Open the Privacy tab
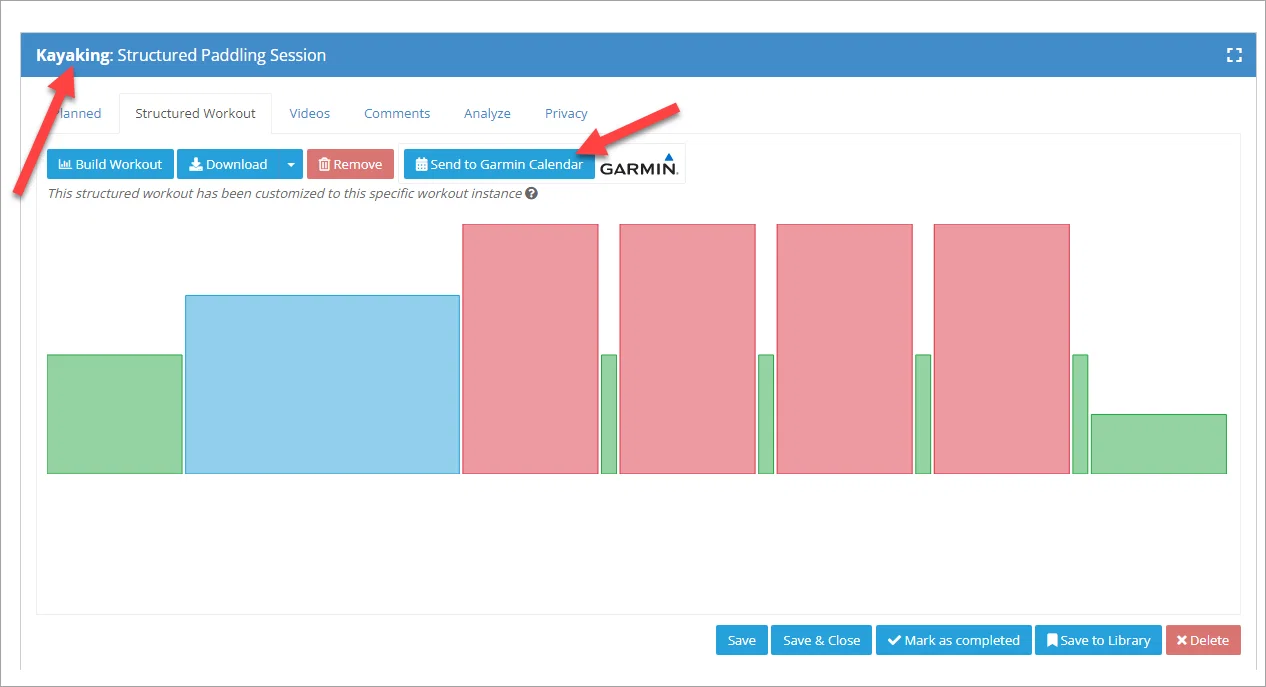The image size is (1266, 687). [566, 113]
